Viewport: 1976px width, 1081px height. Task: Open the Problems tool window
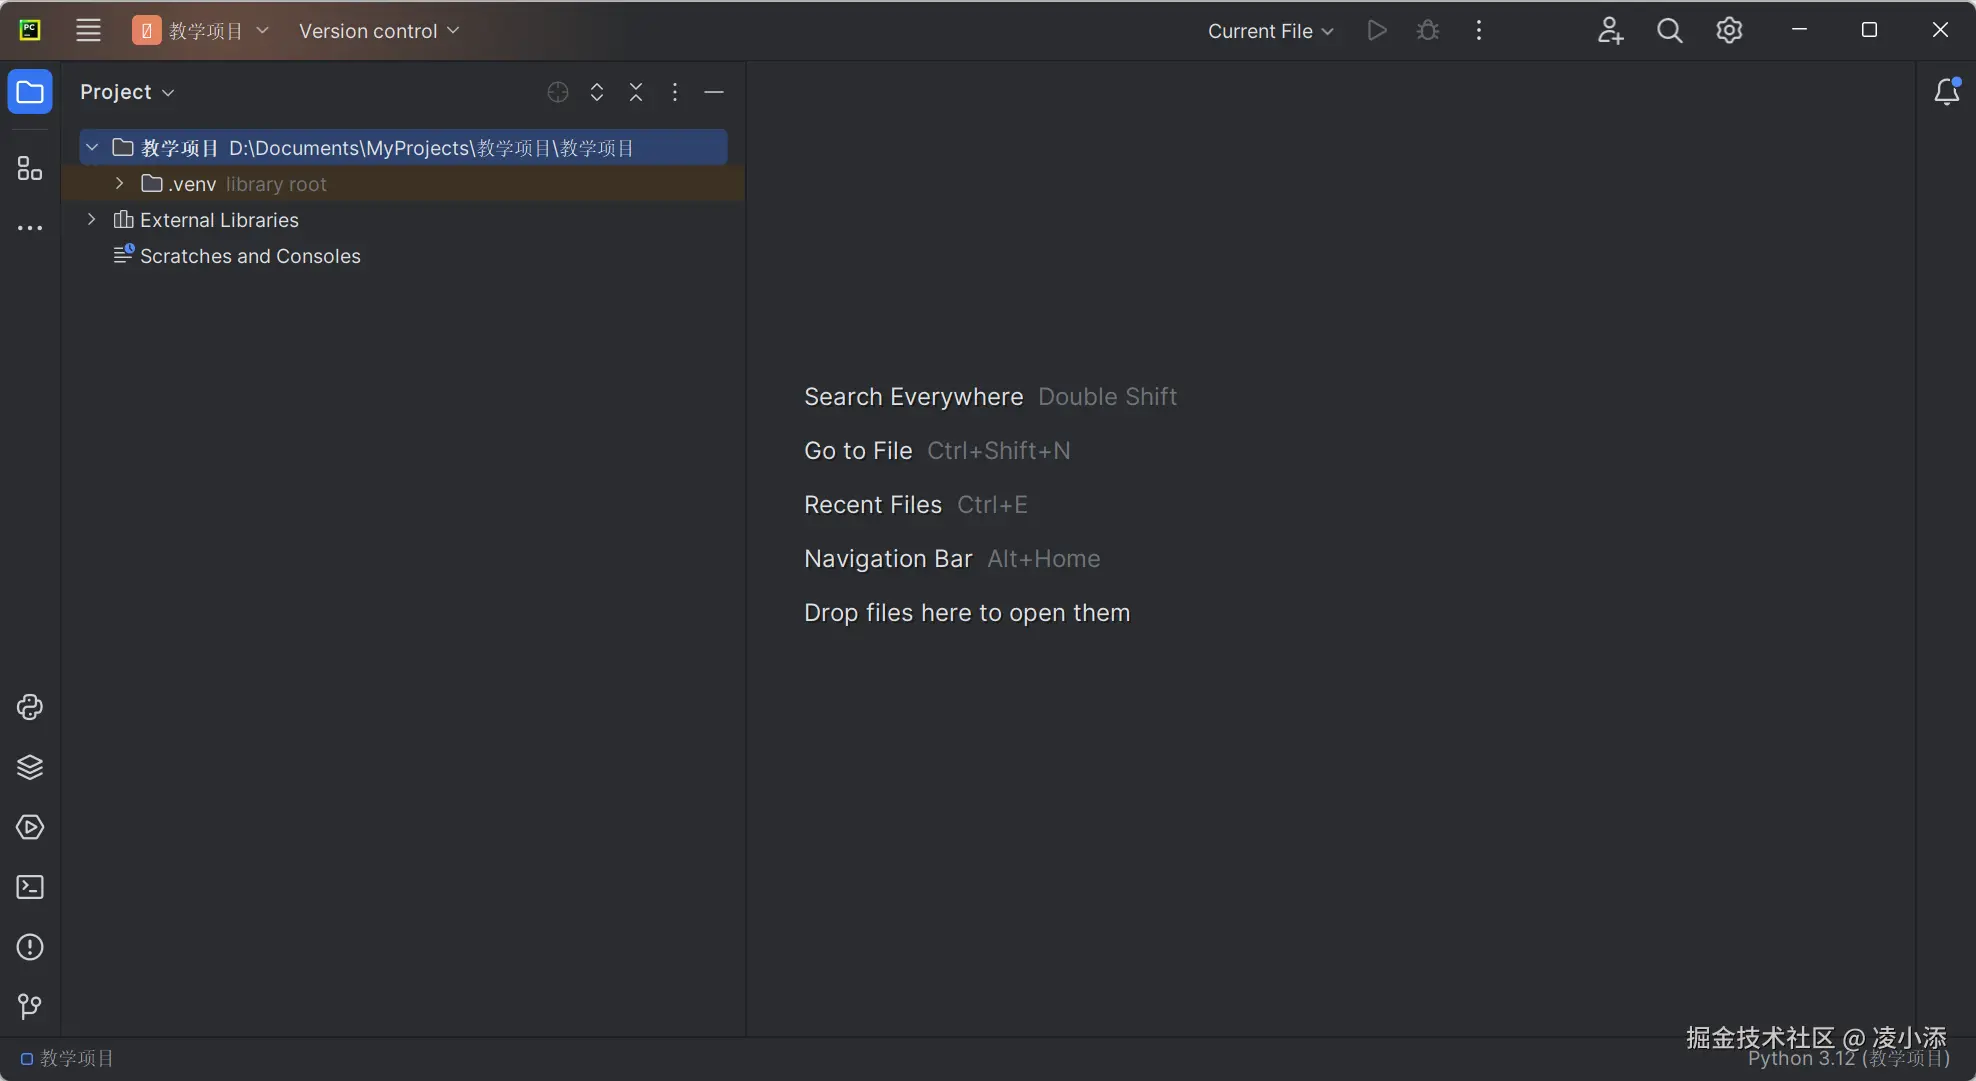point(30,947)
